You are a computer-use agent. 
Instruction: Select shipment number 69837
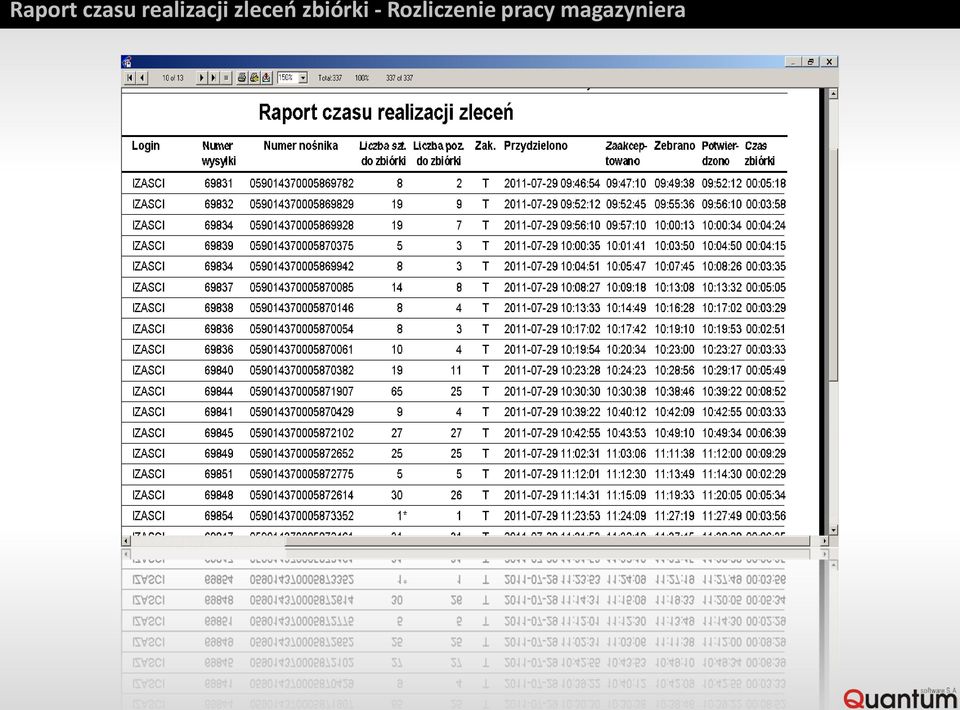(219, 288)
